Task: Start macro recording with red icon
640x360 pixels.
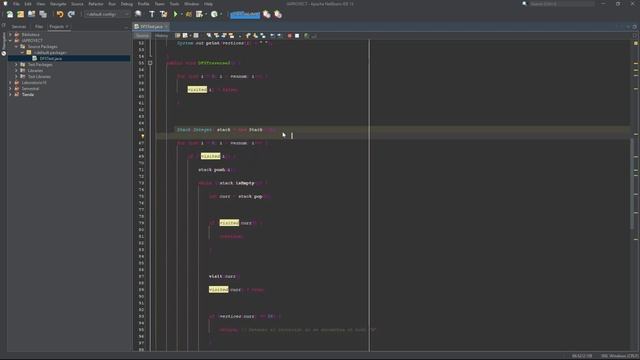Action: tap(289, 36)
